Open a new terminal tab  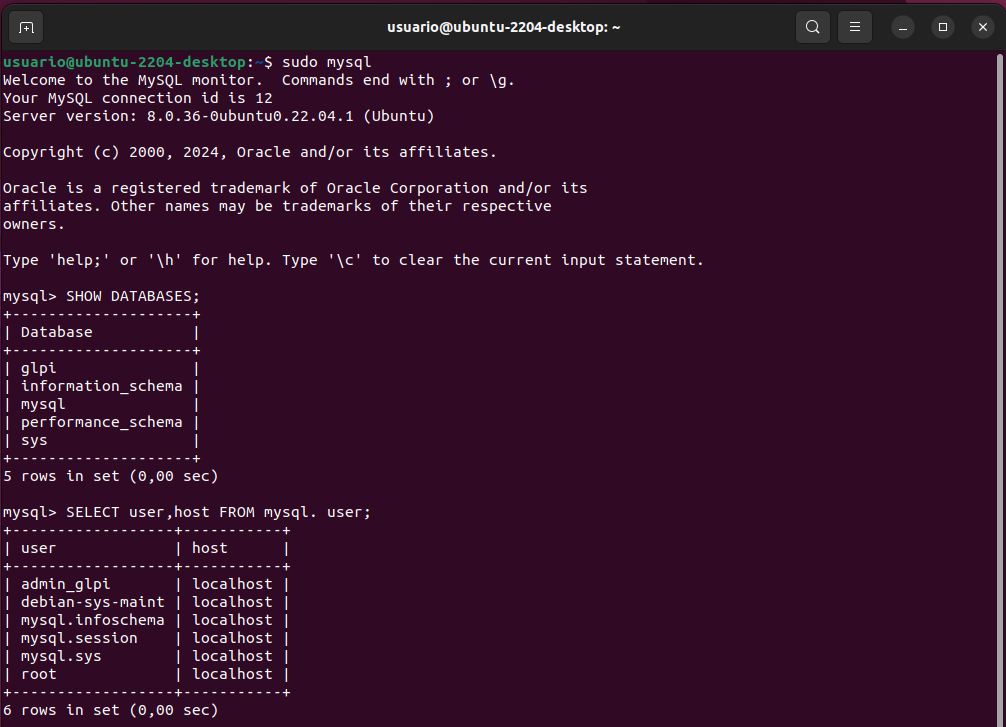coord(26,27)
